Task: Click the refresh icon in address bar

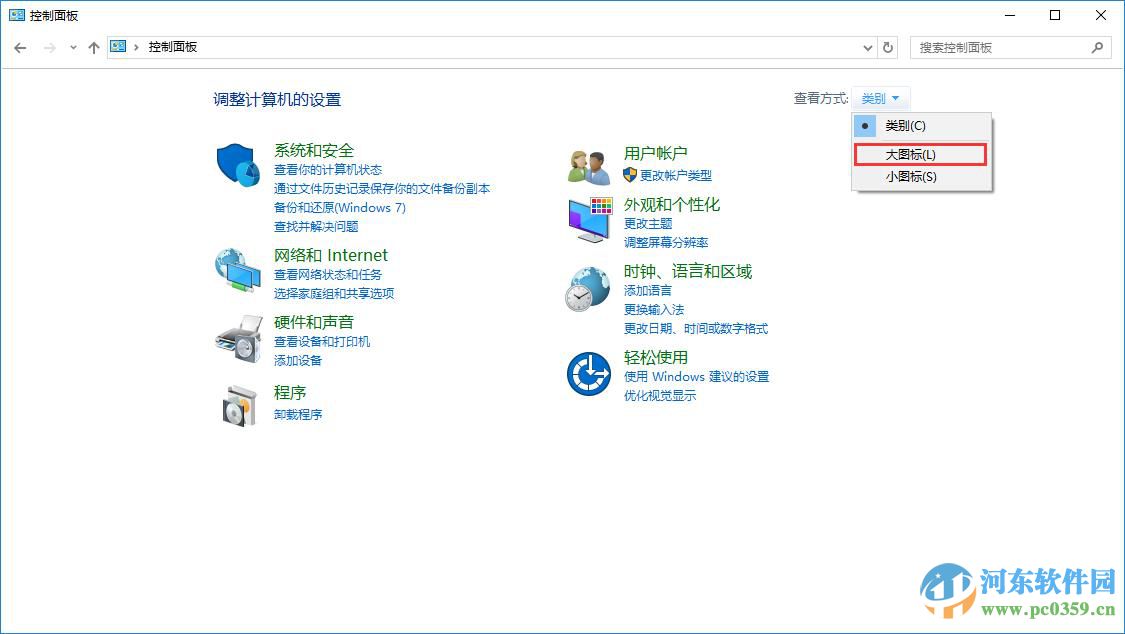Action: point(889,47)
